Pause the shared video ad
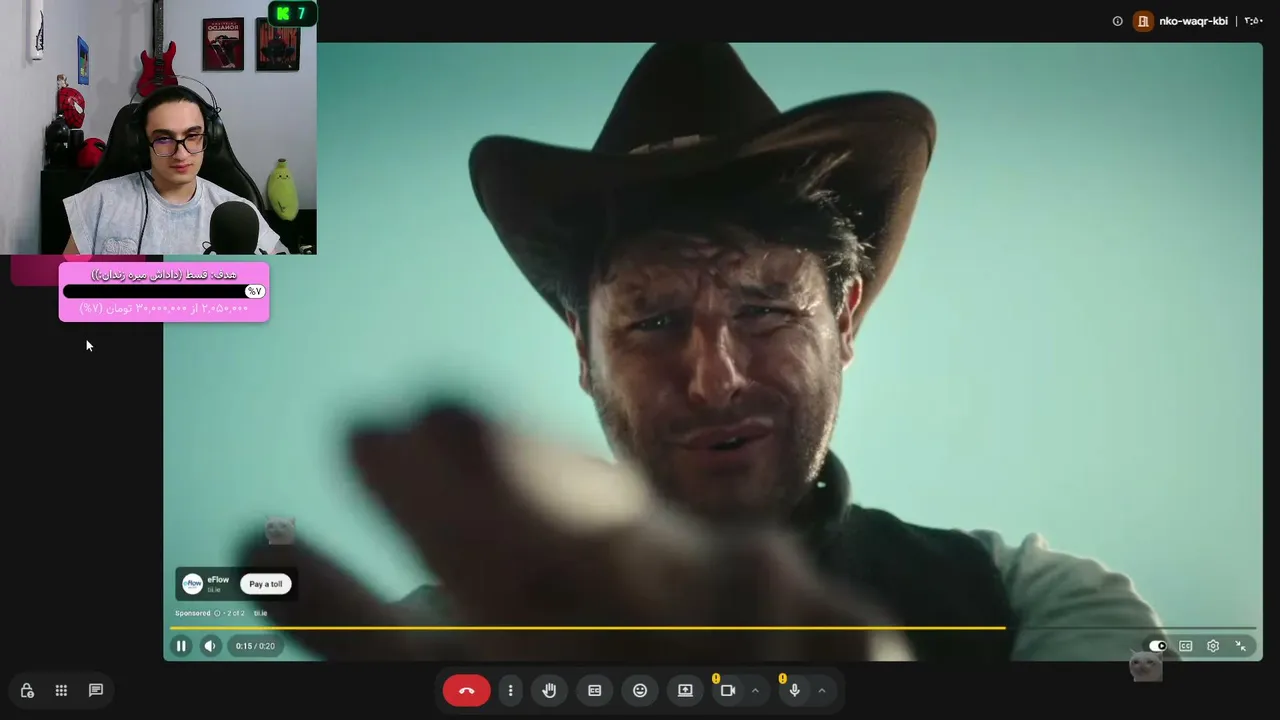Viewport: 1280px width, 720px height. point(181,646)
